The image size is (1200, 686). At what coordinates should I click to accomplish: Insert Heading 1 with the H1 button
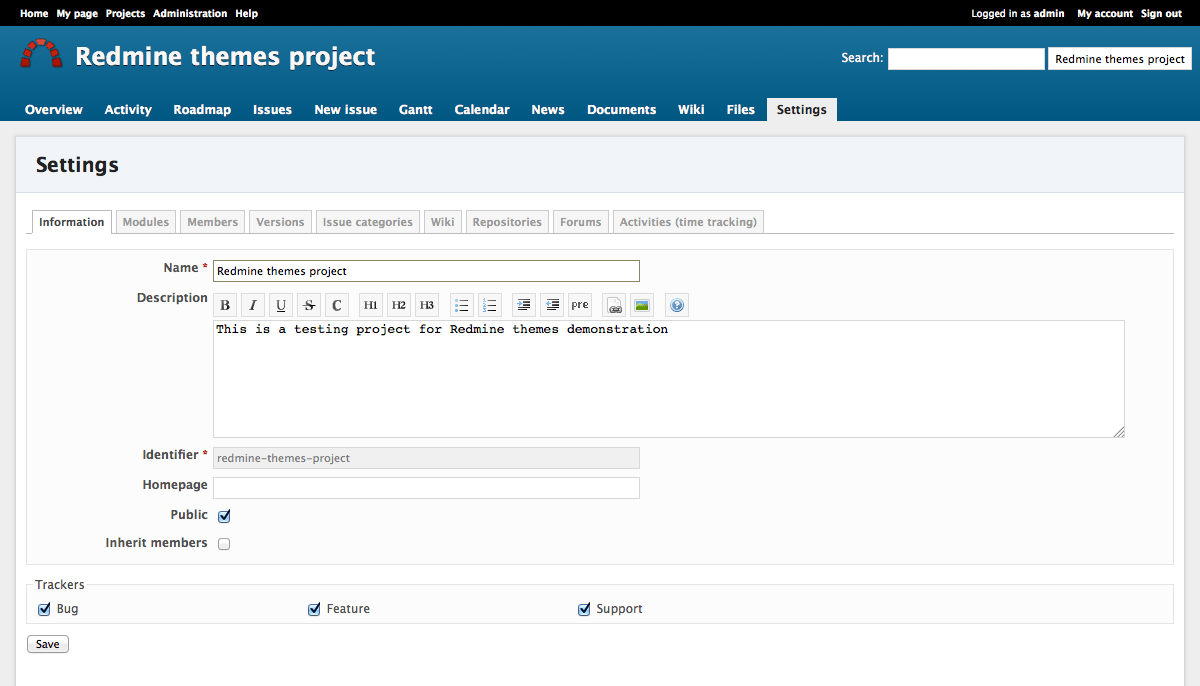tap(371, 305)
